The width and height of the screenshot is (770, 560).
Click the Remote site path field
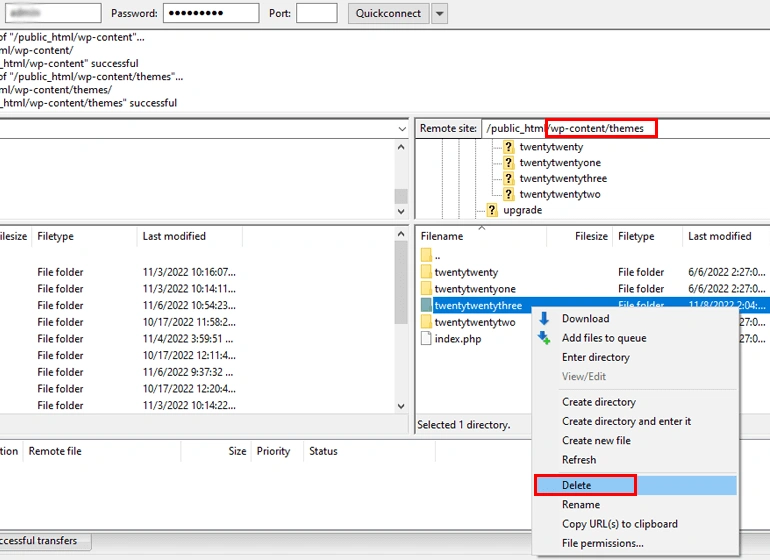(626, 128)
